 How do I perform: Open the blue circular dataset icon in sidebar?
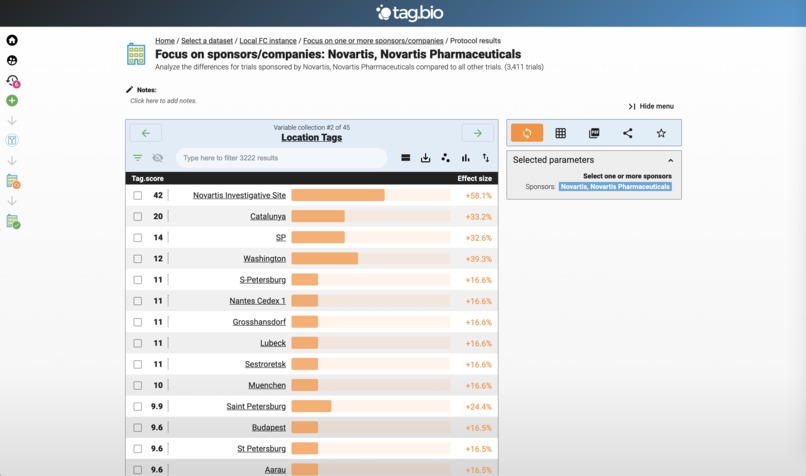(x=12, y=140)
